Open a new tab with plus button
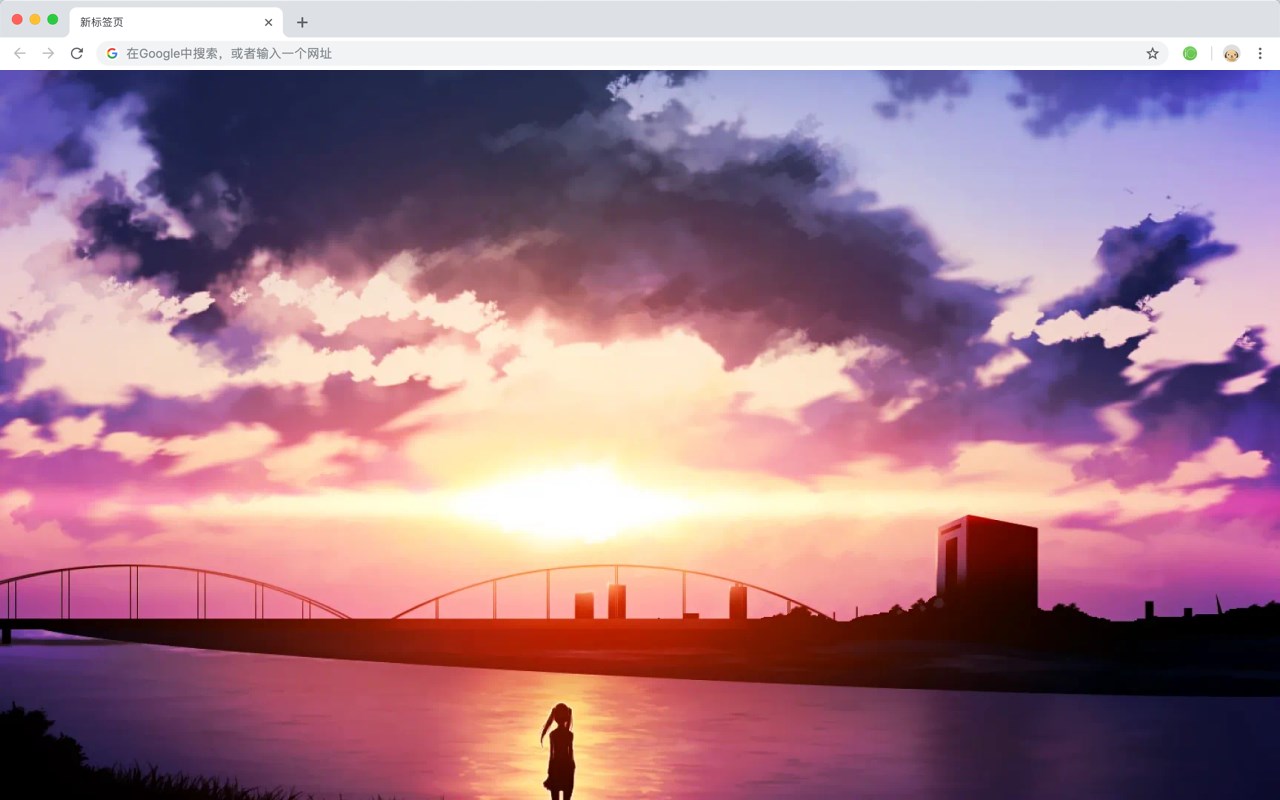Screen dimensions: 1280x800 [x=302, y=22]
